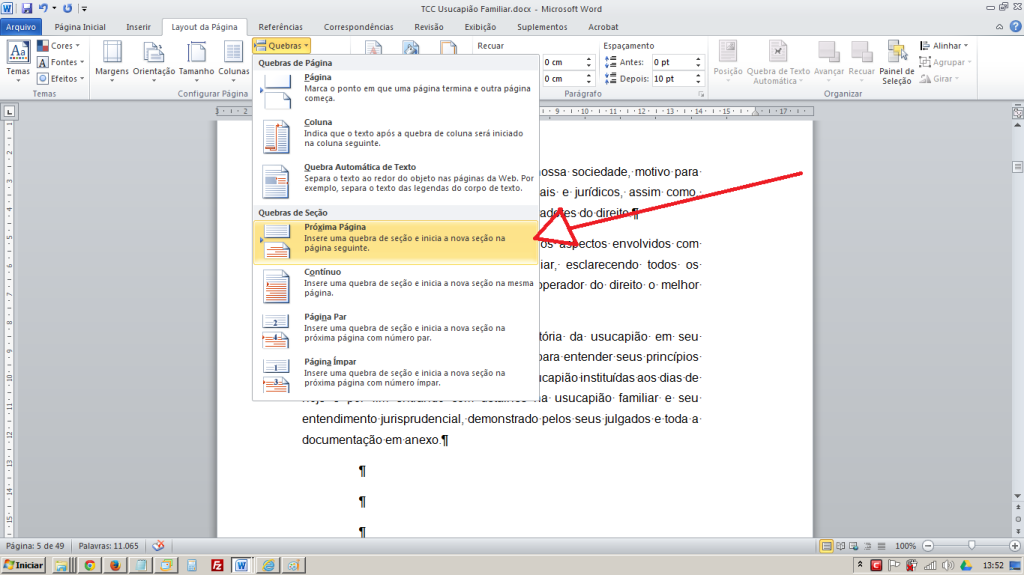Open the Tamanho paper size menu
This screenshot has height=575, width=1024.
click(x=197, y=61)
